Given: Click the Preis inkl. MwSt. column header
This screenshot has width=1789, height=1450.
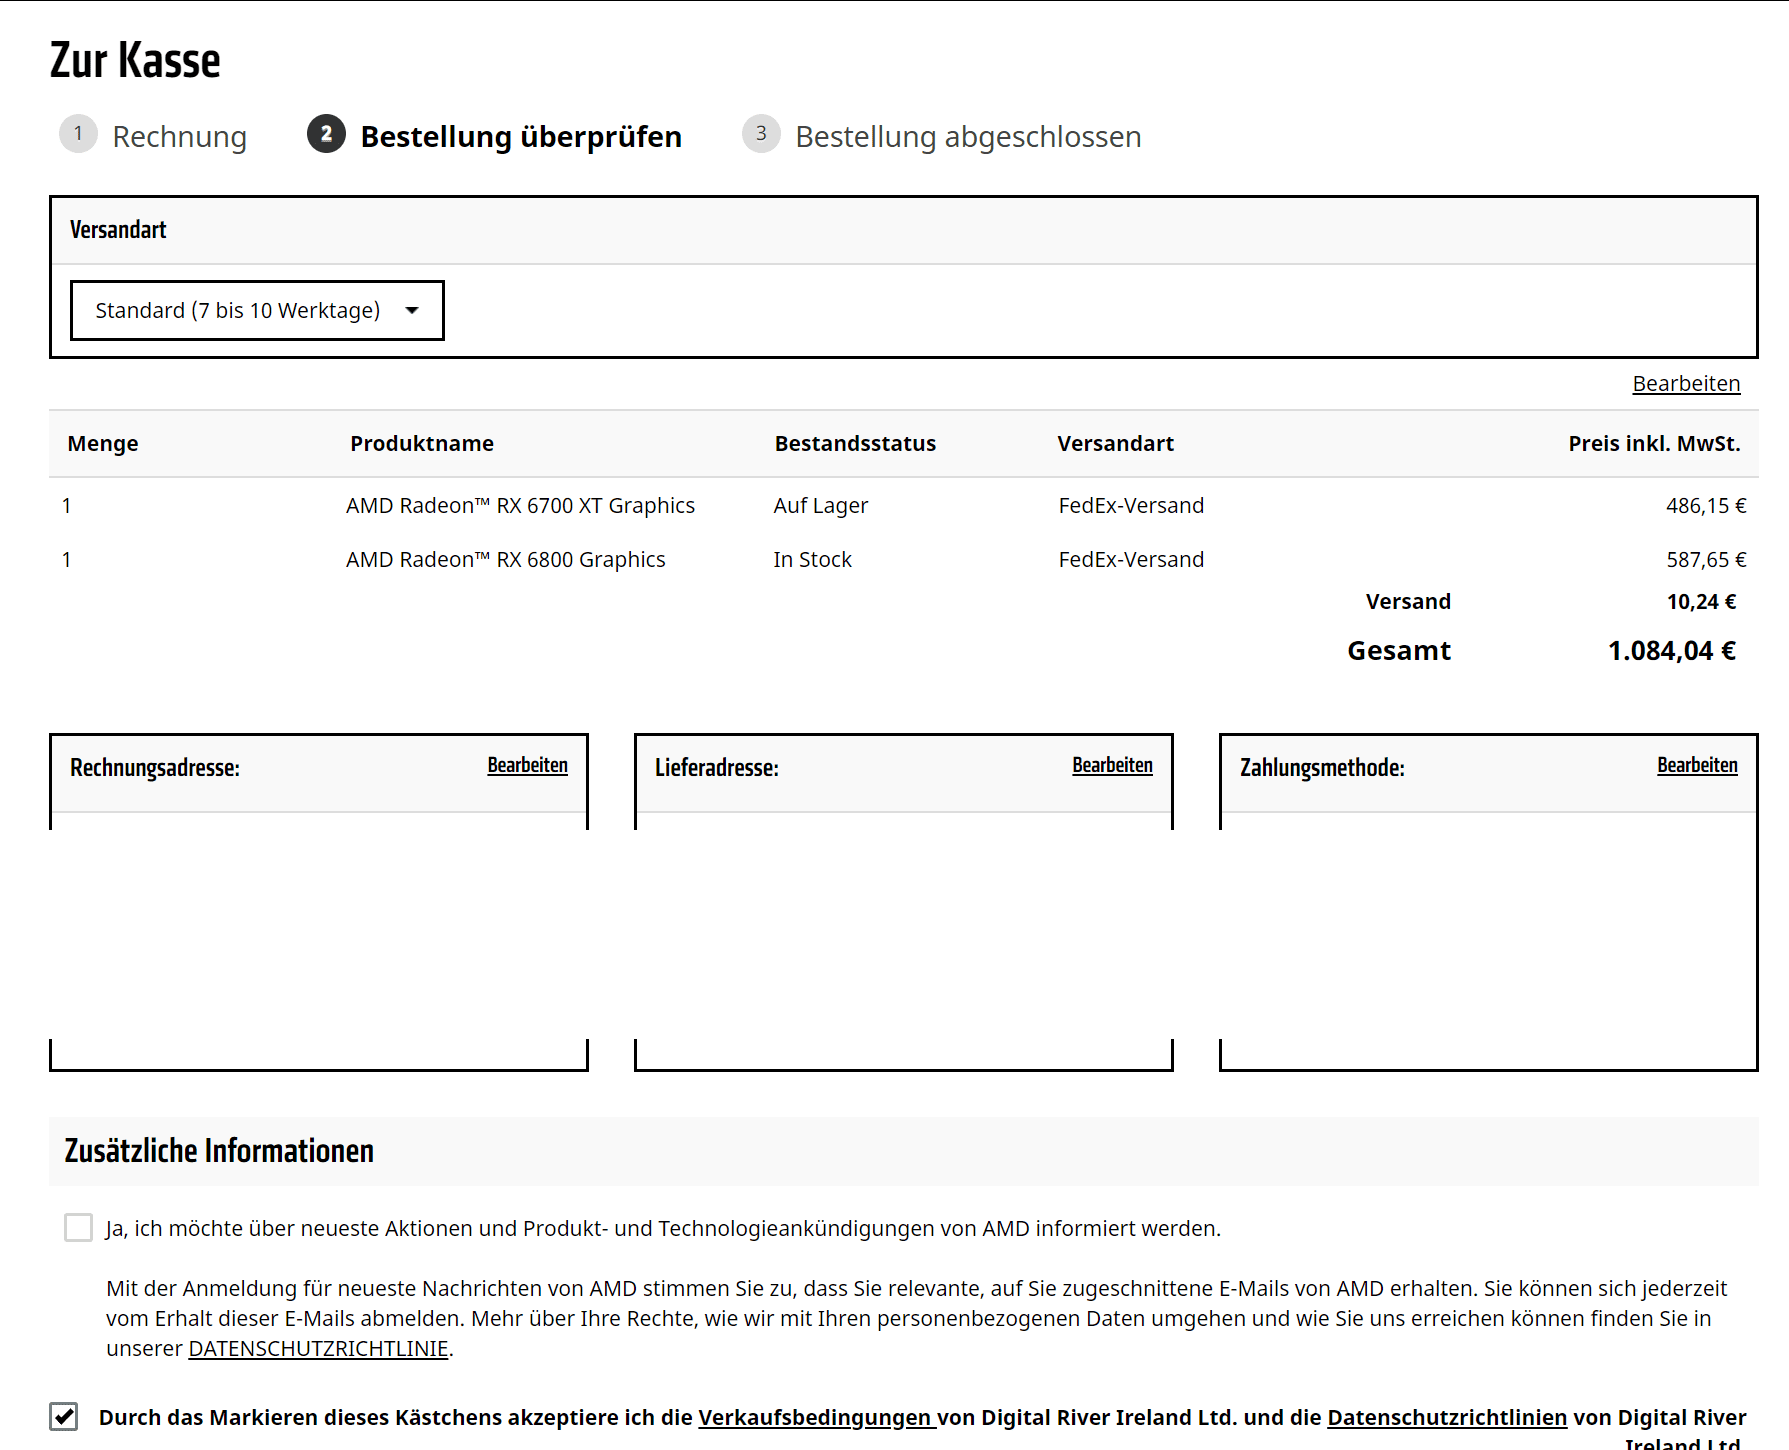Looking at the screenshot, I should (1654, 444).
